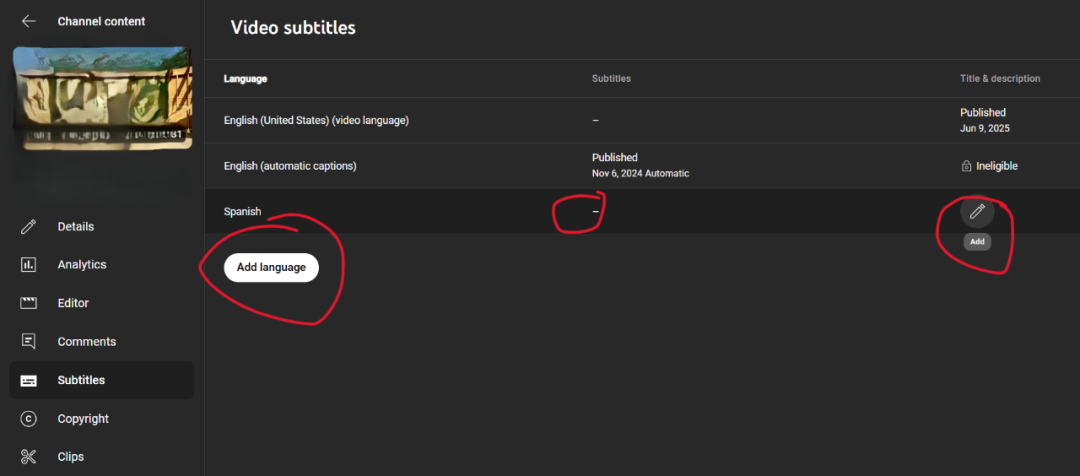This screenshot has height=476, width=1080.
Task: Click the lock icon beside Ineligible
Action: (966, 166)
